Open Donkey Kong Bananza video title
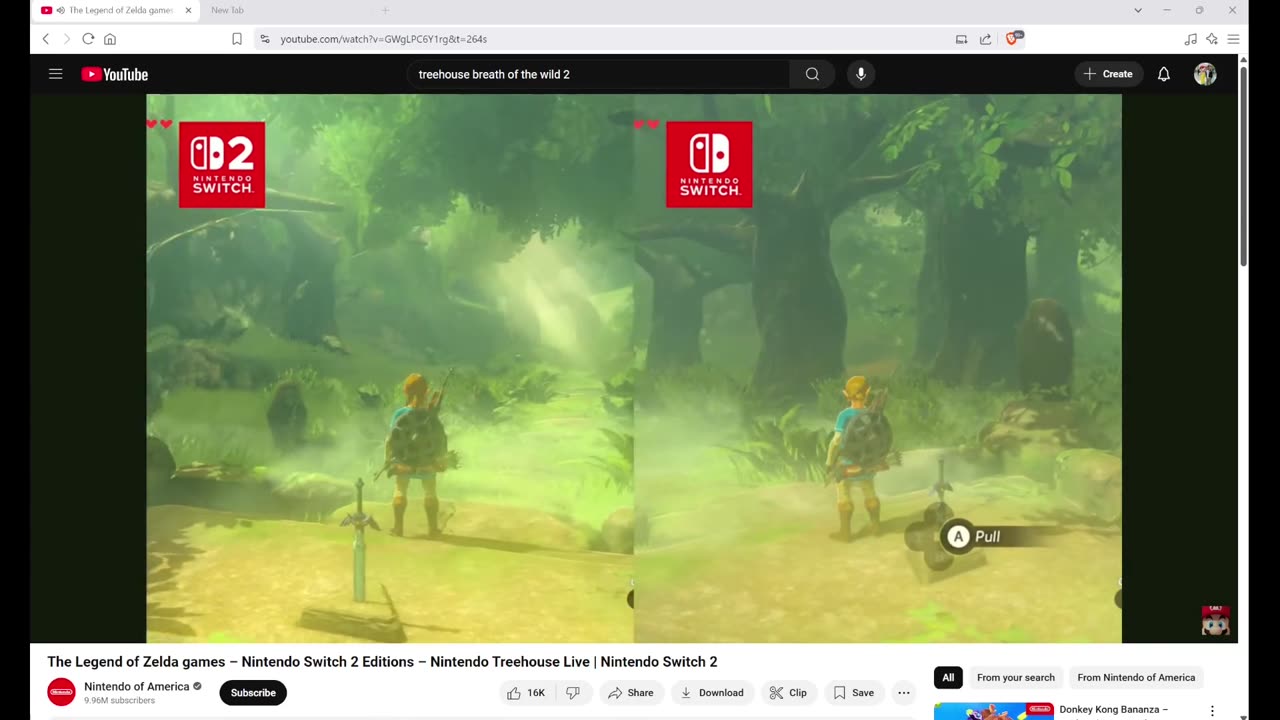Screen dimensions: 1280x720 (x=1114, y=710)
